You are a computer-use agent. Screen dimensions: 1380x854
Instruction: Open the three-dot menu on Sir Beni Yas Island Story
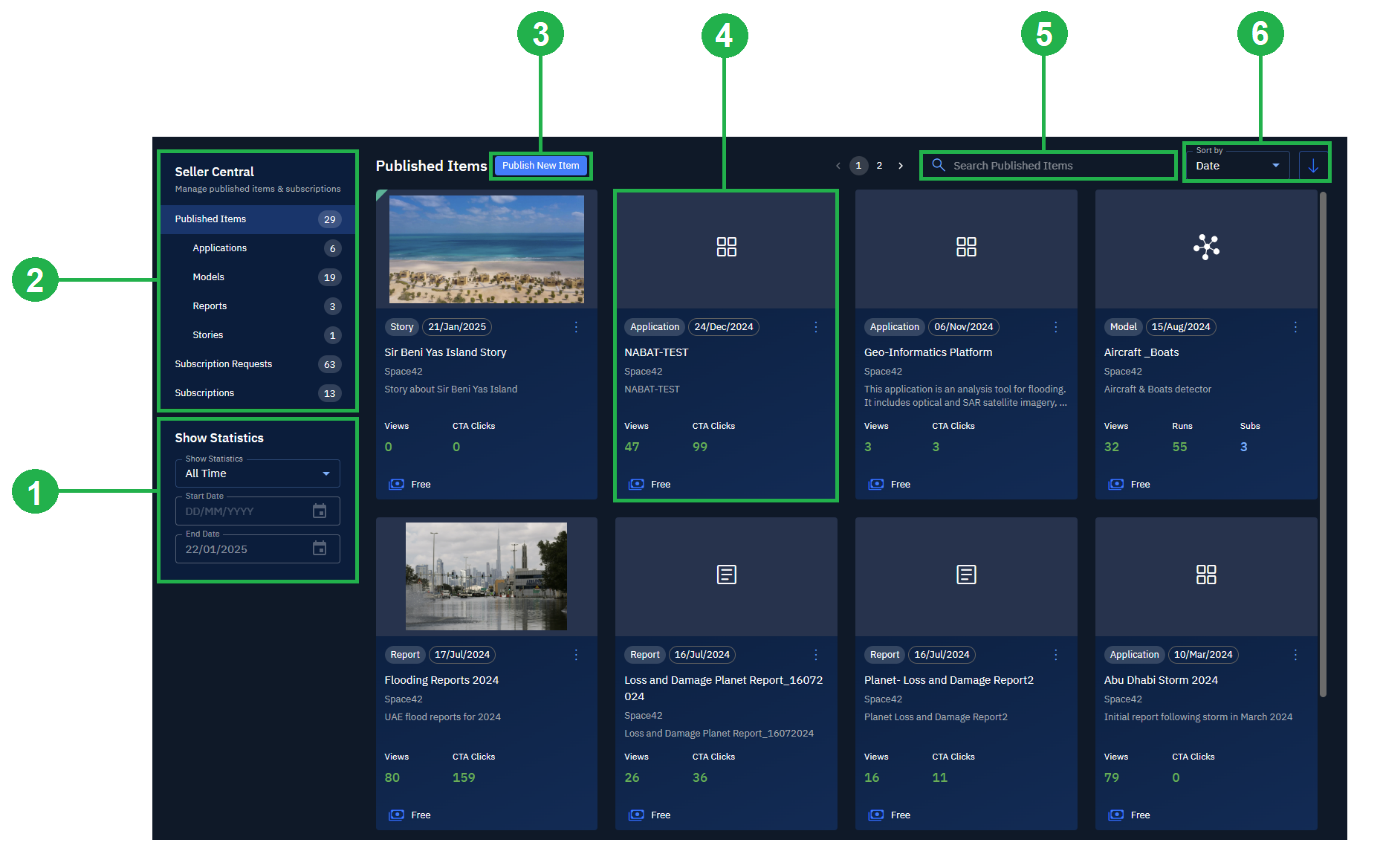click(576, 327)
